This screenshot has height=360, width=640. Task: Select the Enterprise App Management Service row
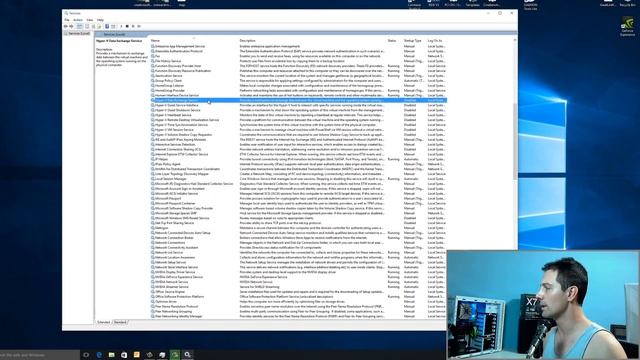298,46
